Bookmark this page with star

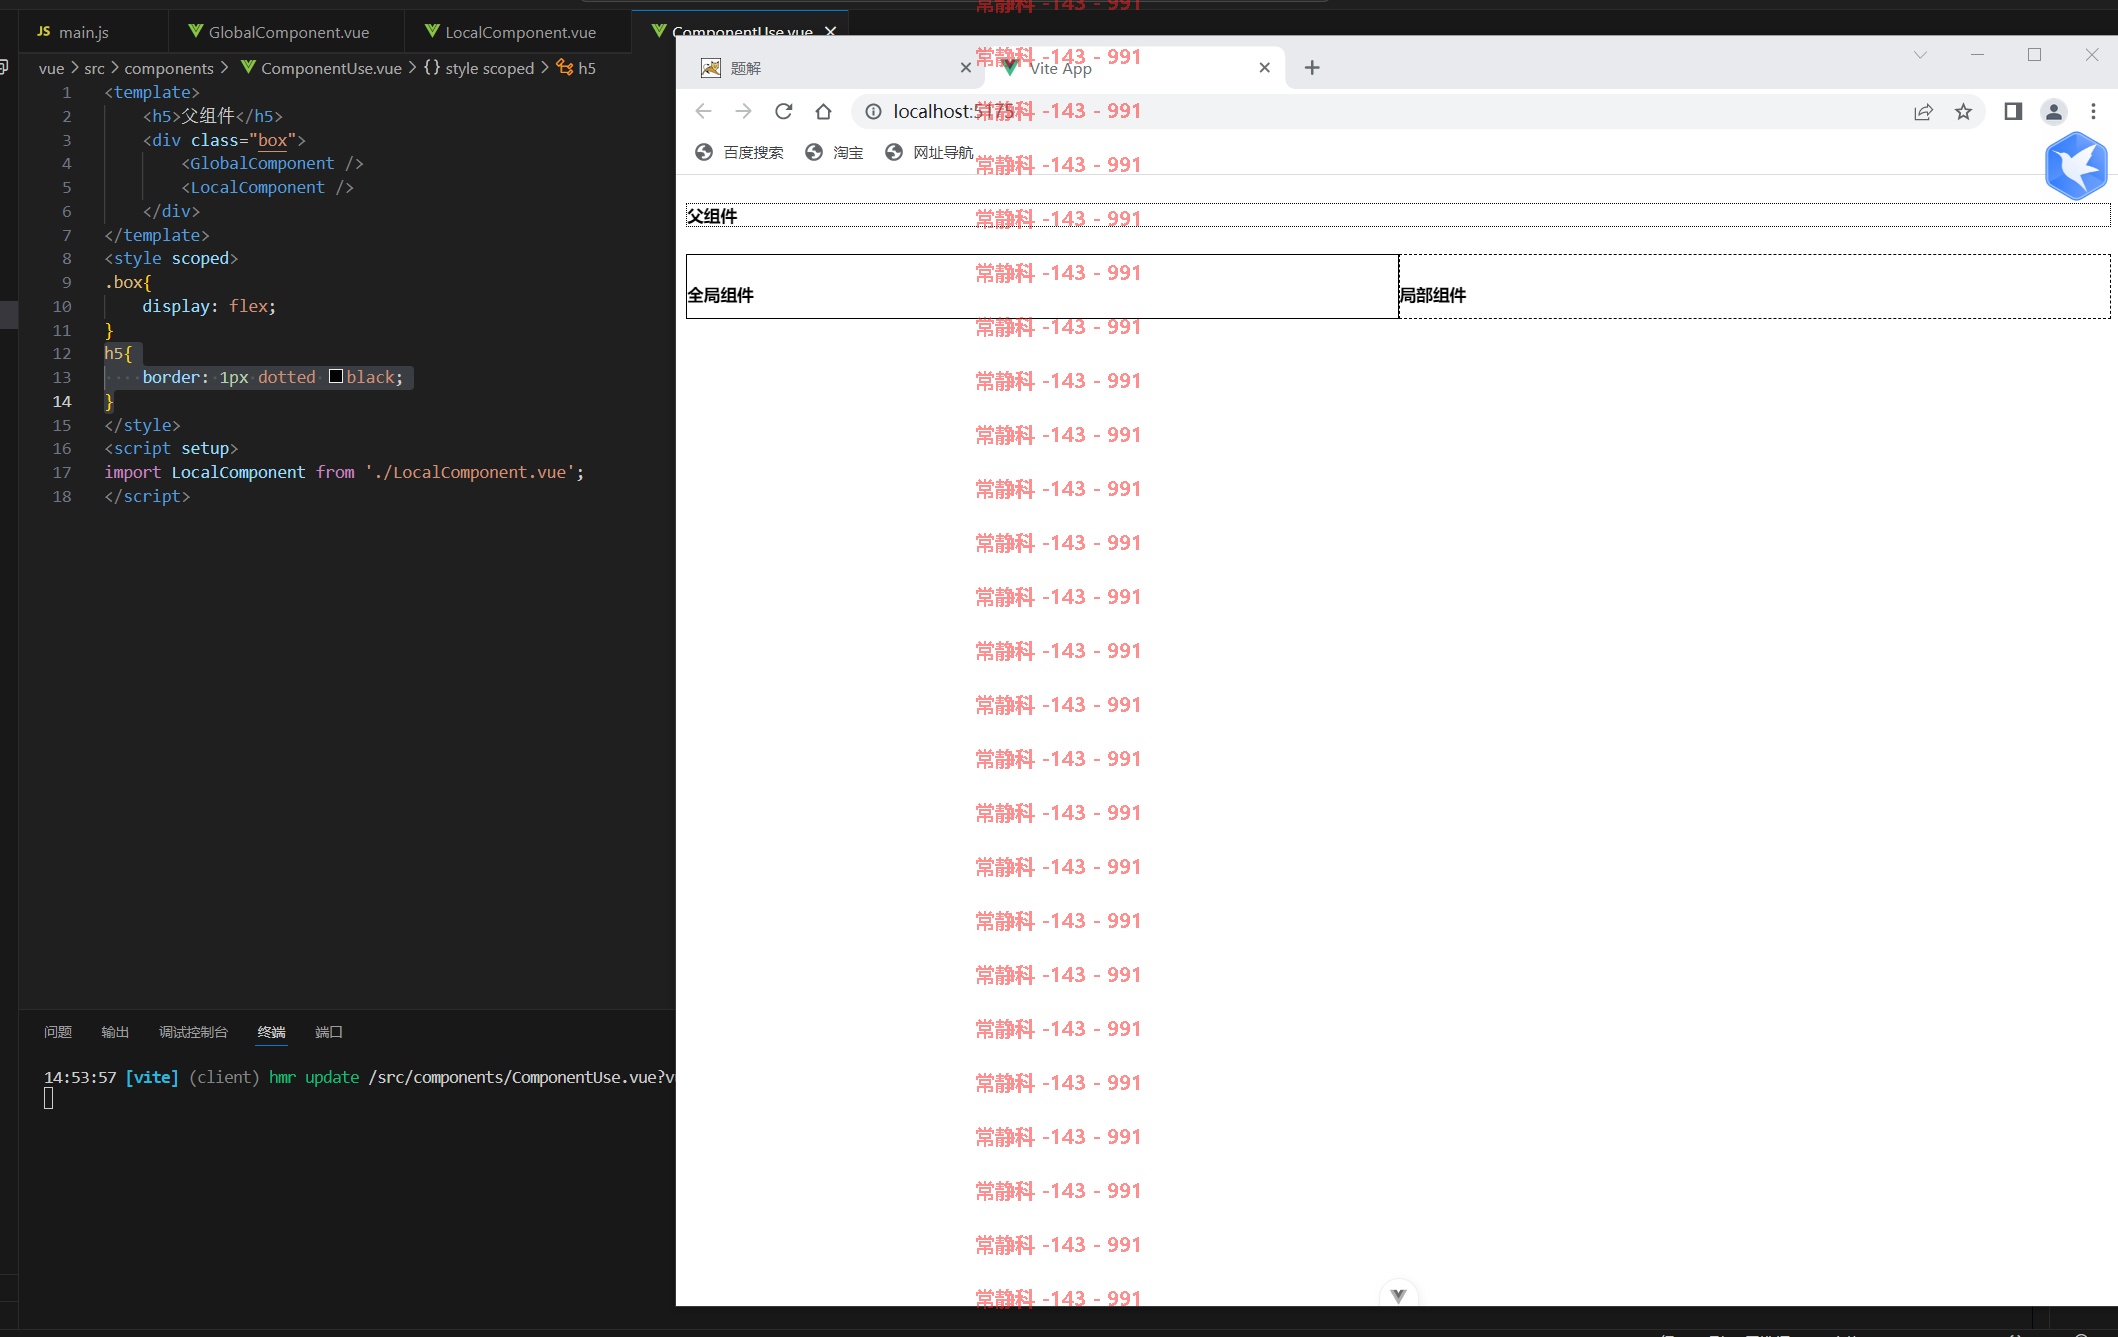(1963, 111)
